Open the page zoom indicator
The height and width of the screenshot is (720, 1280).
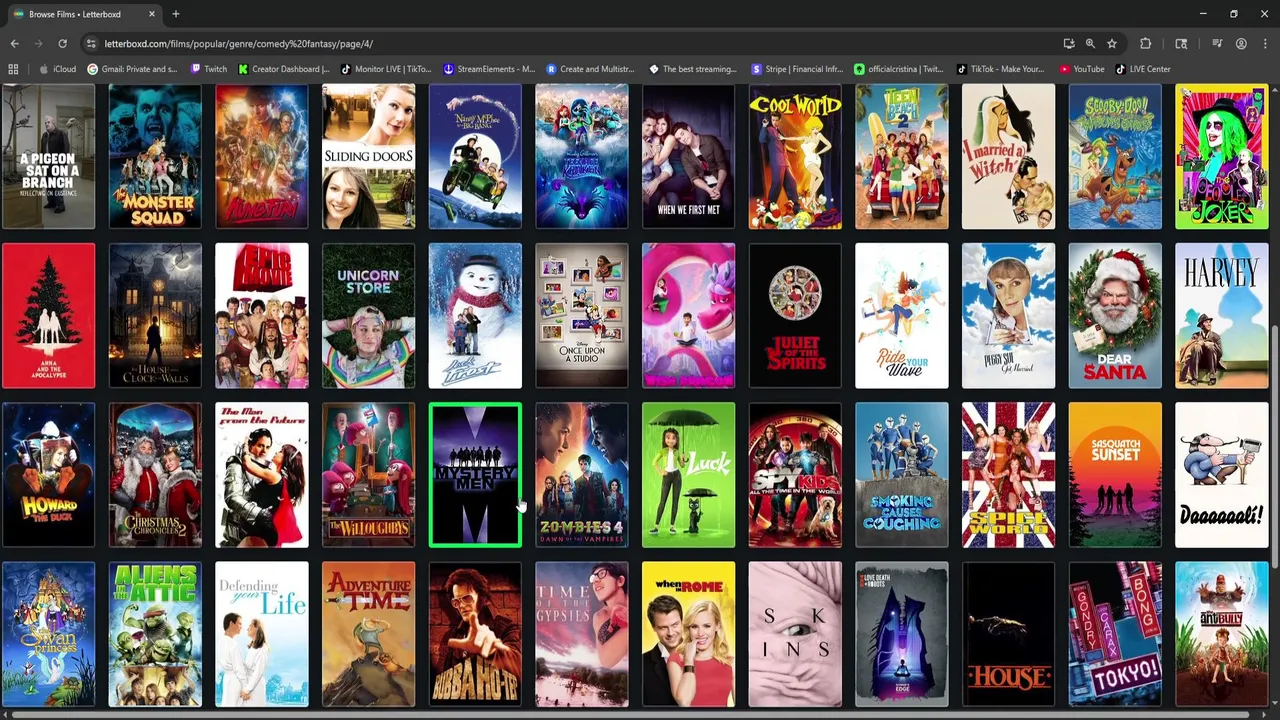pos(1090,44)
